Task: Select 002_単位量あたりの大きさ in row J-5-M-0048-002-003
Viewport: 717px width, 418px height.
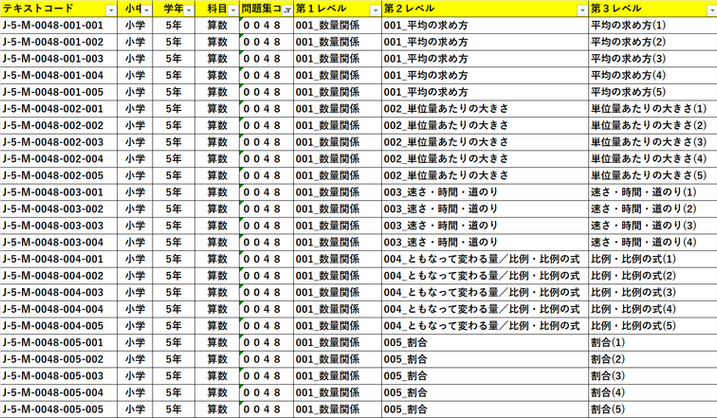Action: pyautogui.click(x=485, y=142)
